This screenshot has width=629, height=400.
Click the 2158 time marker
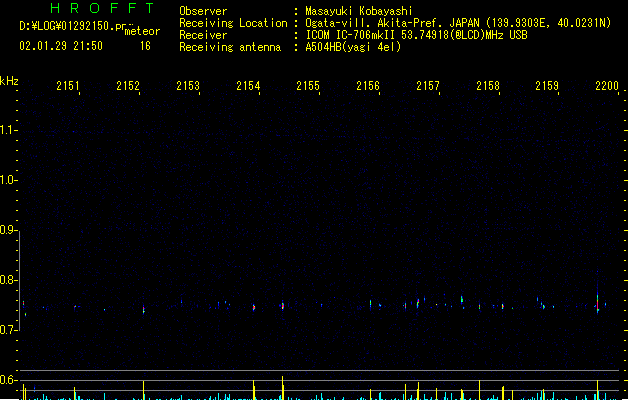pos(488,86)
